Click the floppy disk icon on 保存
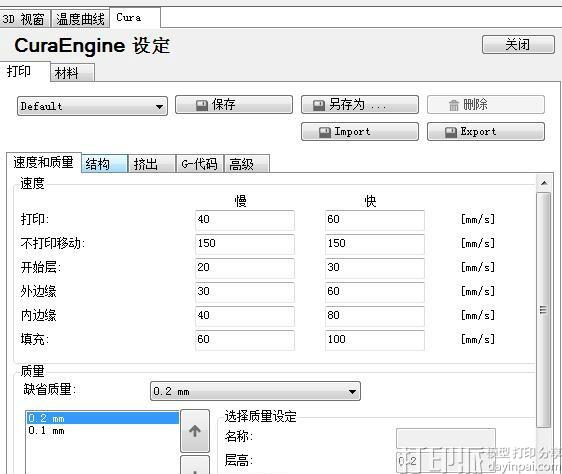562x474 pixels. pyautogui.click(x=202, y=105)
